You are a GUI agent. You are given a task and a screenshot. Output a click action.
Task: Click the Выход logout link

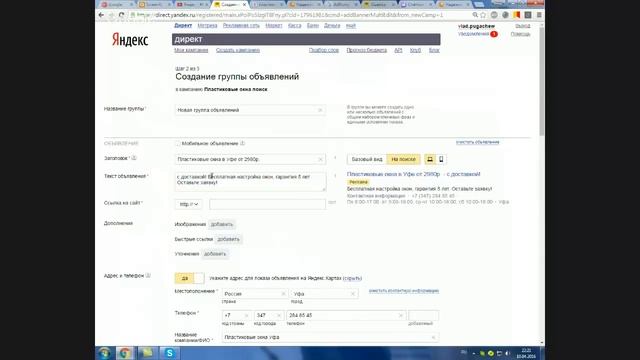[522, 26]
